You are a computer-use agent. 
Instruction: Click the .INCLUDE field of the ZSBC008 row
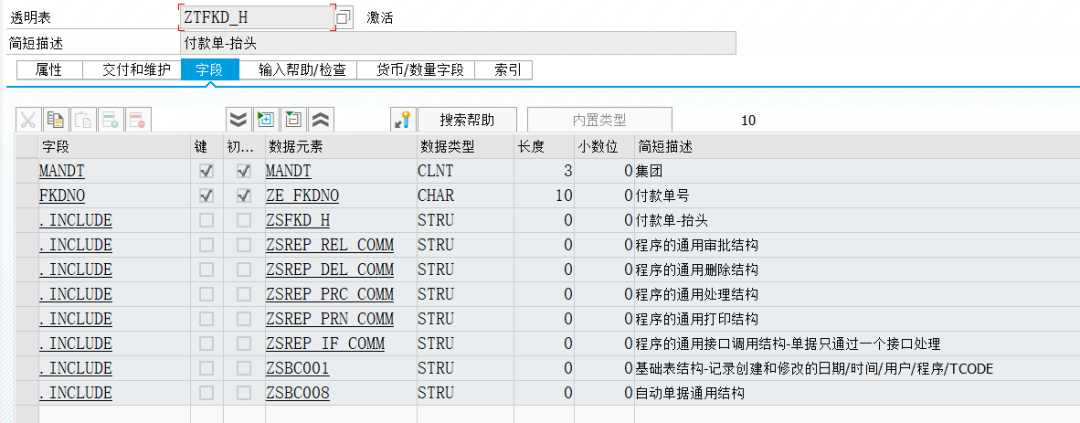click(x=114, y=393)
